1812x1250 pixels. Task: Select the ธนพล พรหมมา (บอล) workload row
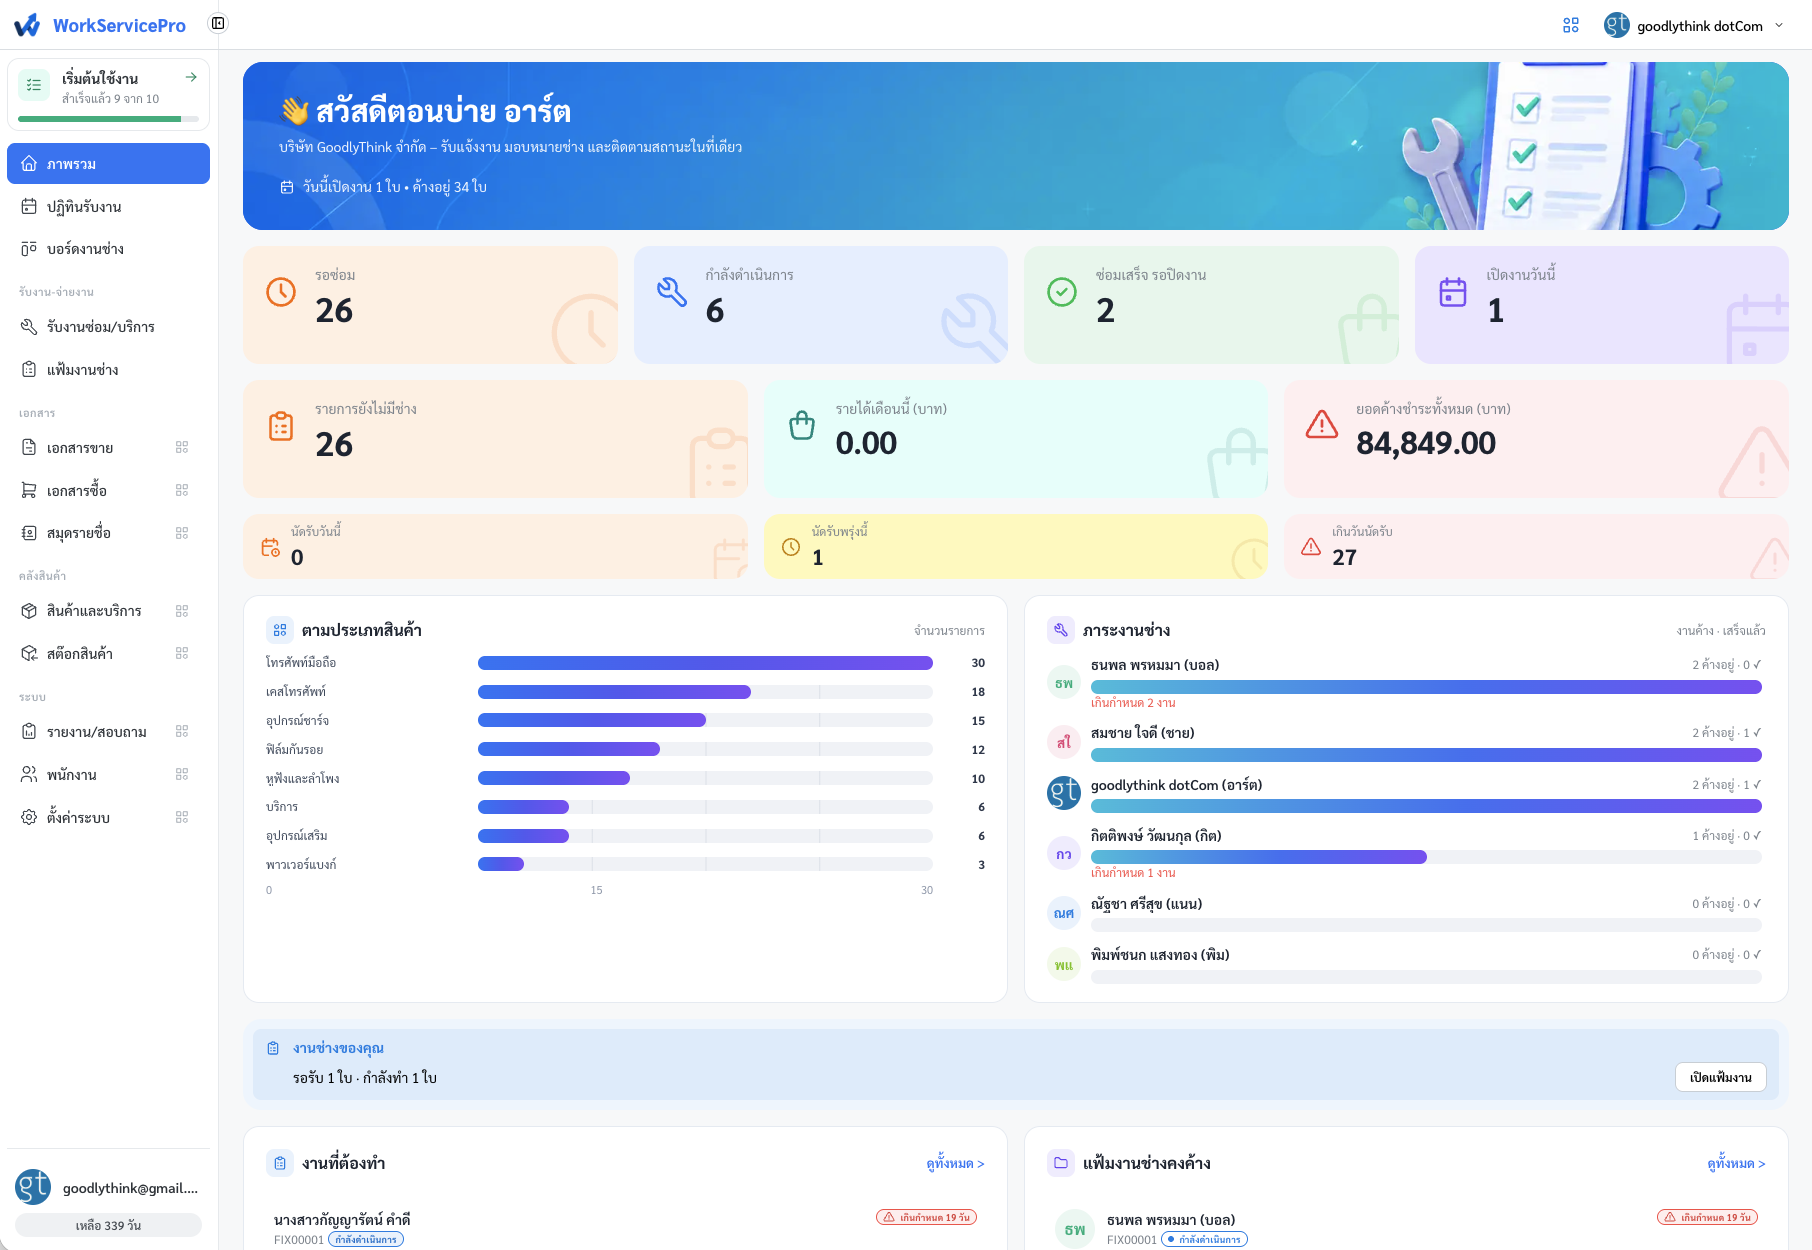point(1406,683)
